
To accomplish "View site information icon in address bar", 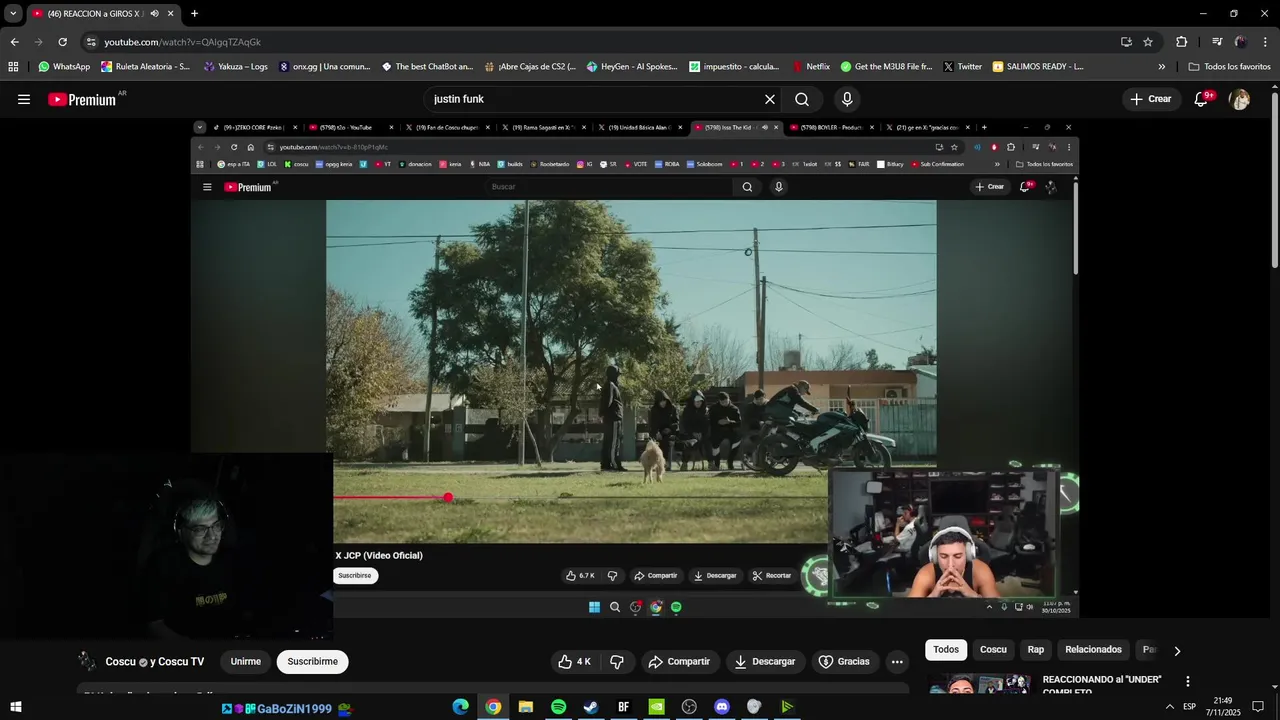I will coord(91,42).
